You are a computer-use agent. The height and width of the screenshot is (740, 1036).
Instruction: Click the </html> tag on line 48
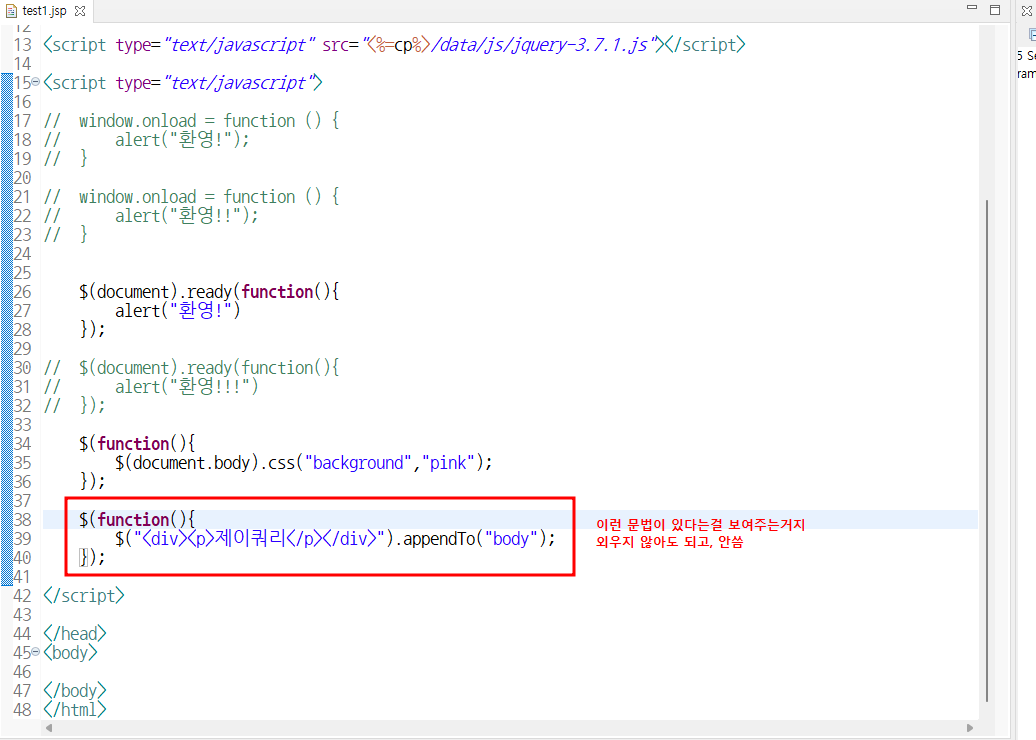click(x=75, y=710)
